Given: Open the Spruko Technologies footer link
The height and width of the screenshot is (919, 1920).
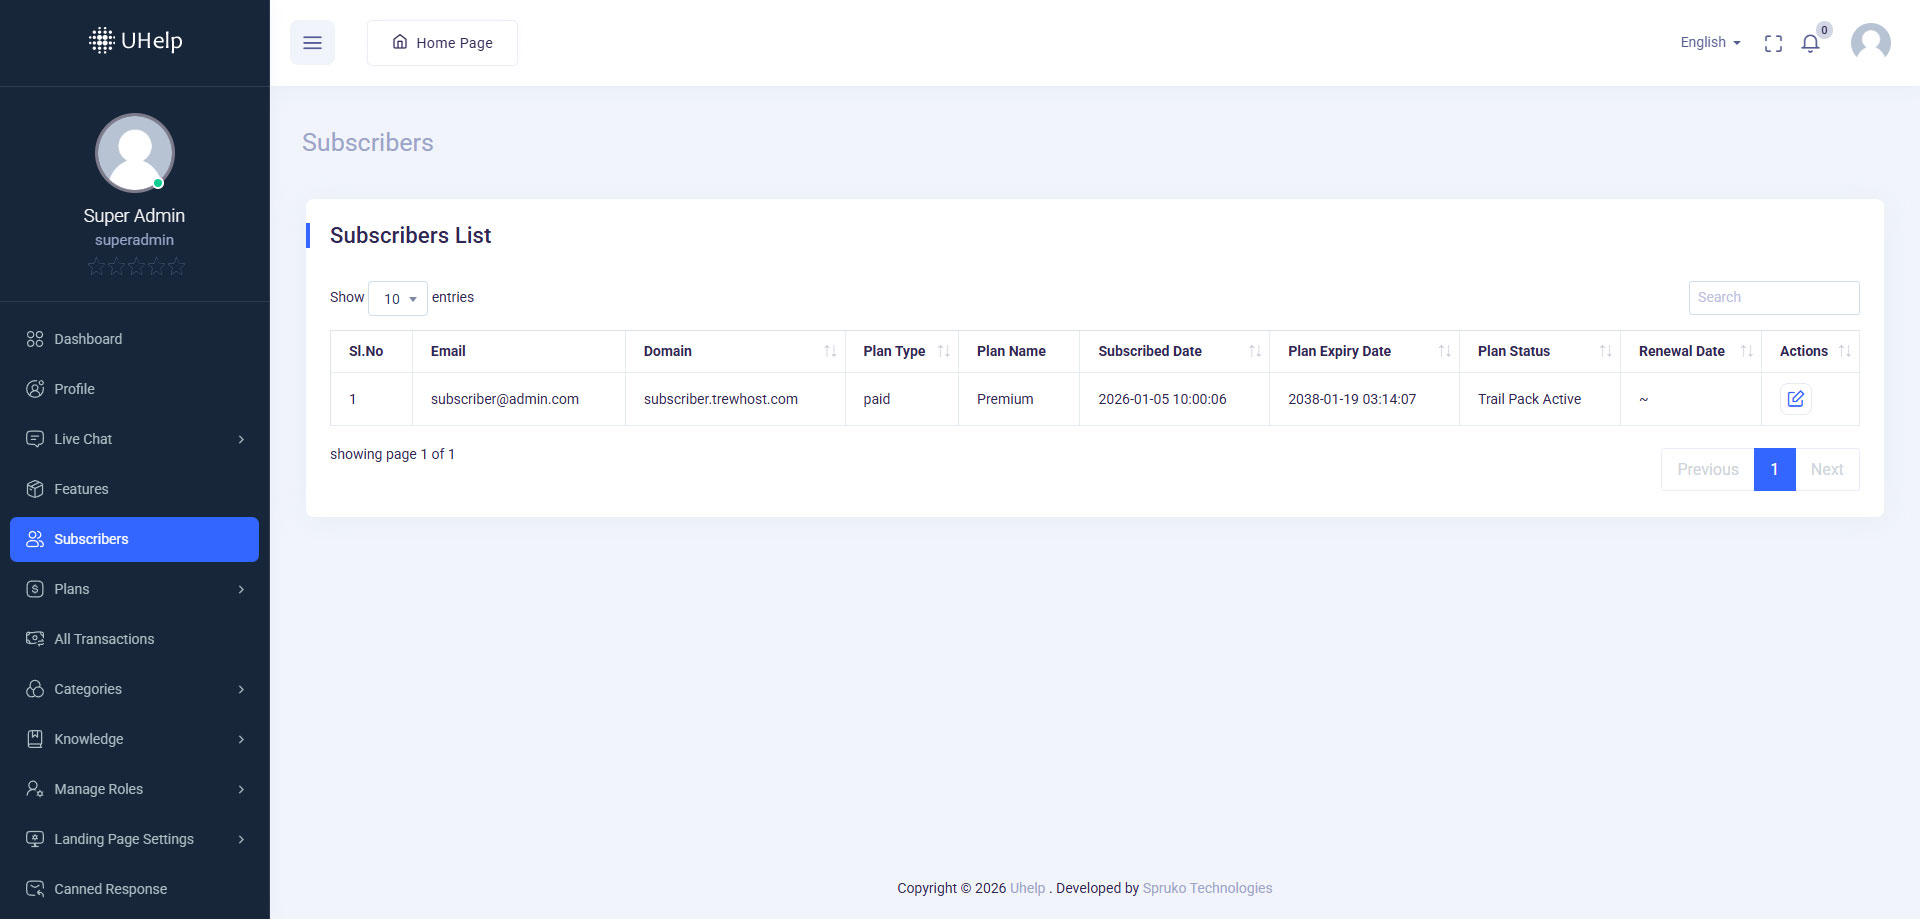Looking at the screenshot, I should (1207, 888).
